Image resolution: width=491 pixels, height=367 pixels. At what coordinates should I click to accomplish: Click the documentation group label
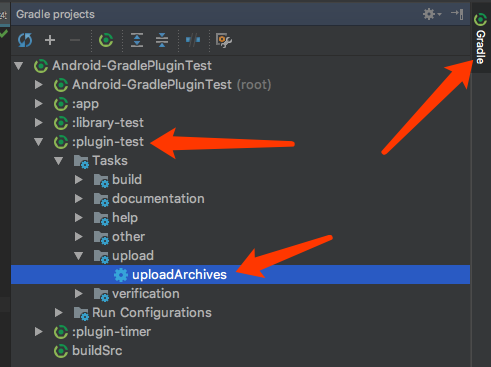pos(158,199)
